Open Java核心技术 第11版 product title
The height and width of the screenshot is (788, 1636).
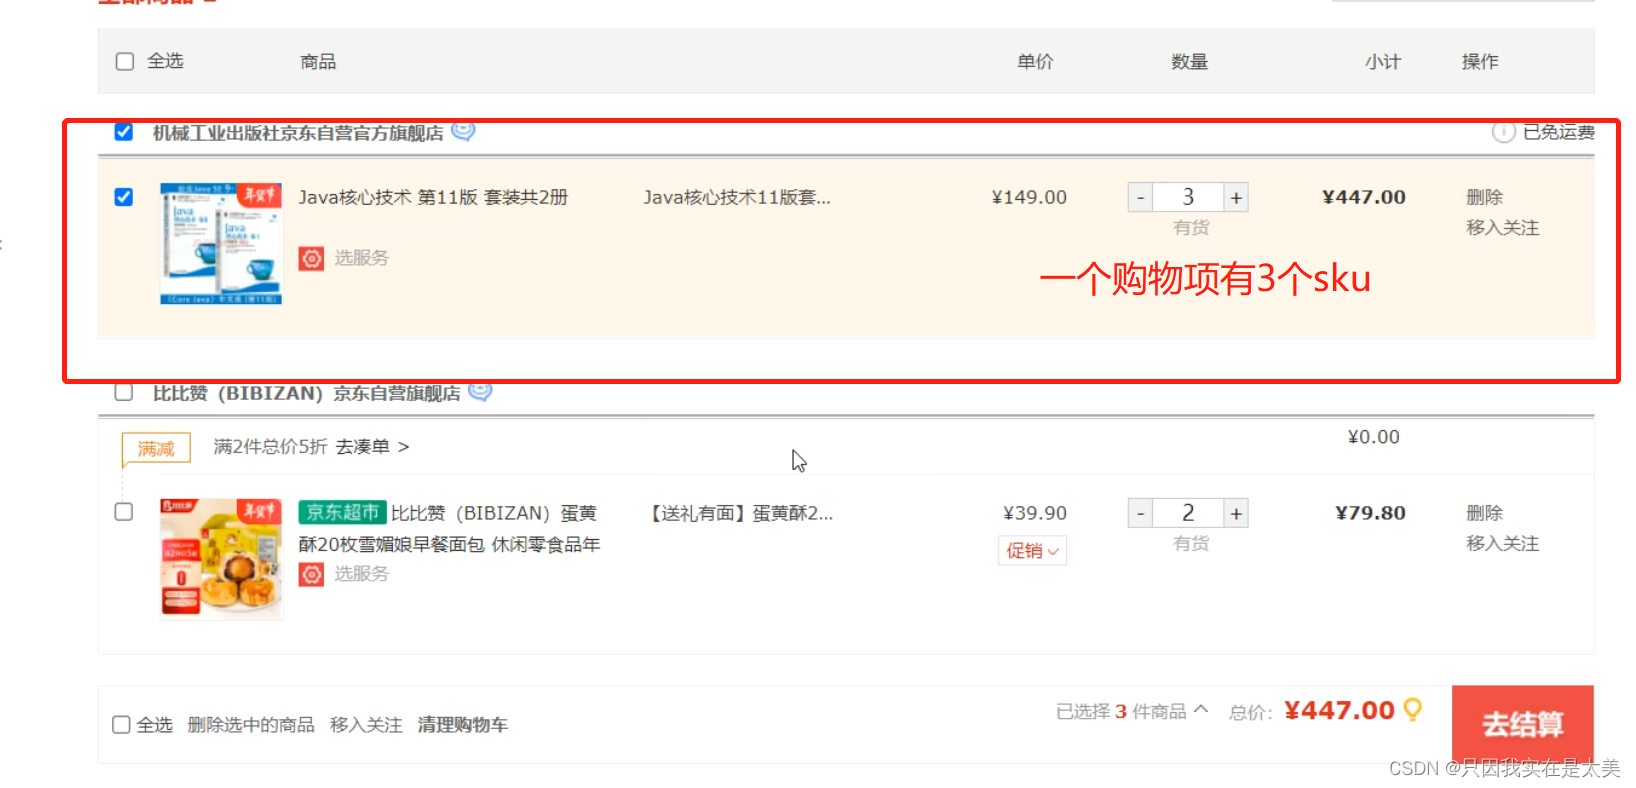point(433,197)
